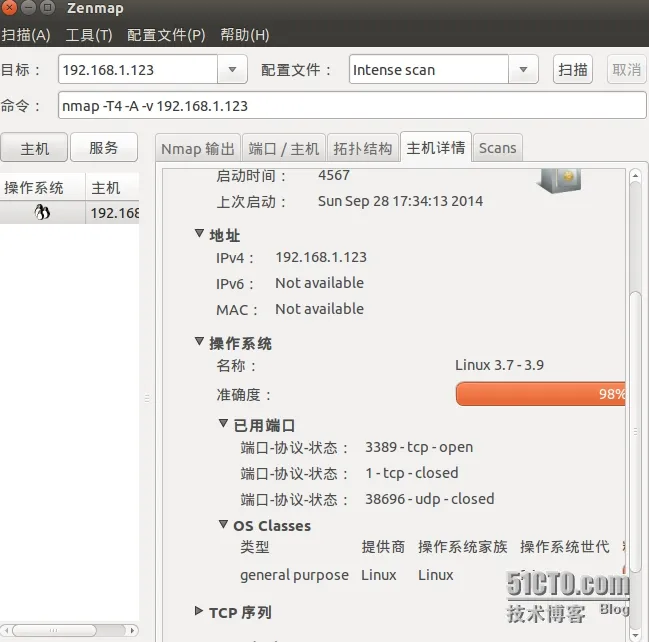The height and width of the screenshot is (642, 649).
Task: Select the 主机详情 tab
Action: (x=436, y=147)
